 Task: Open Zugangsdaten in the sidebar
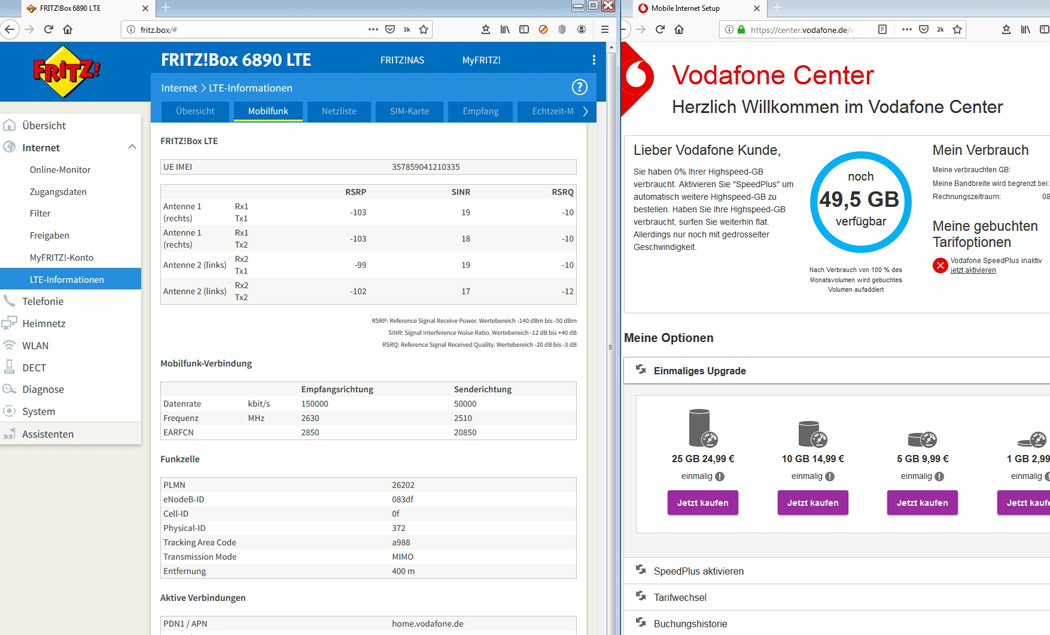58,192
